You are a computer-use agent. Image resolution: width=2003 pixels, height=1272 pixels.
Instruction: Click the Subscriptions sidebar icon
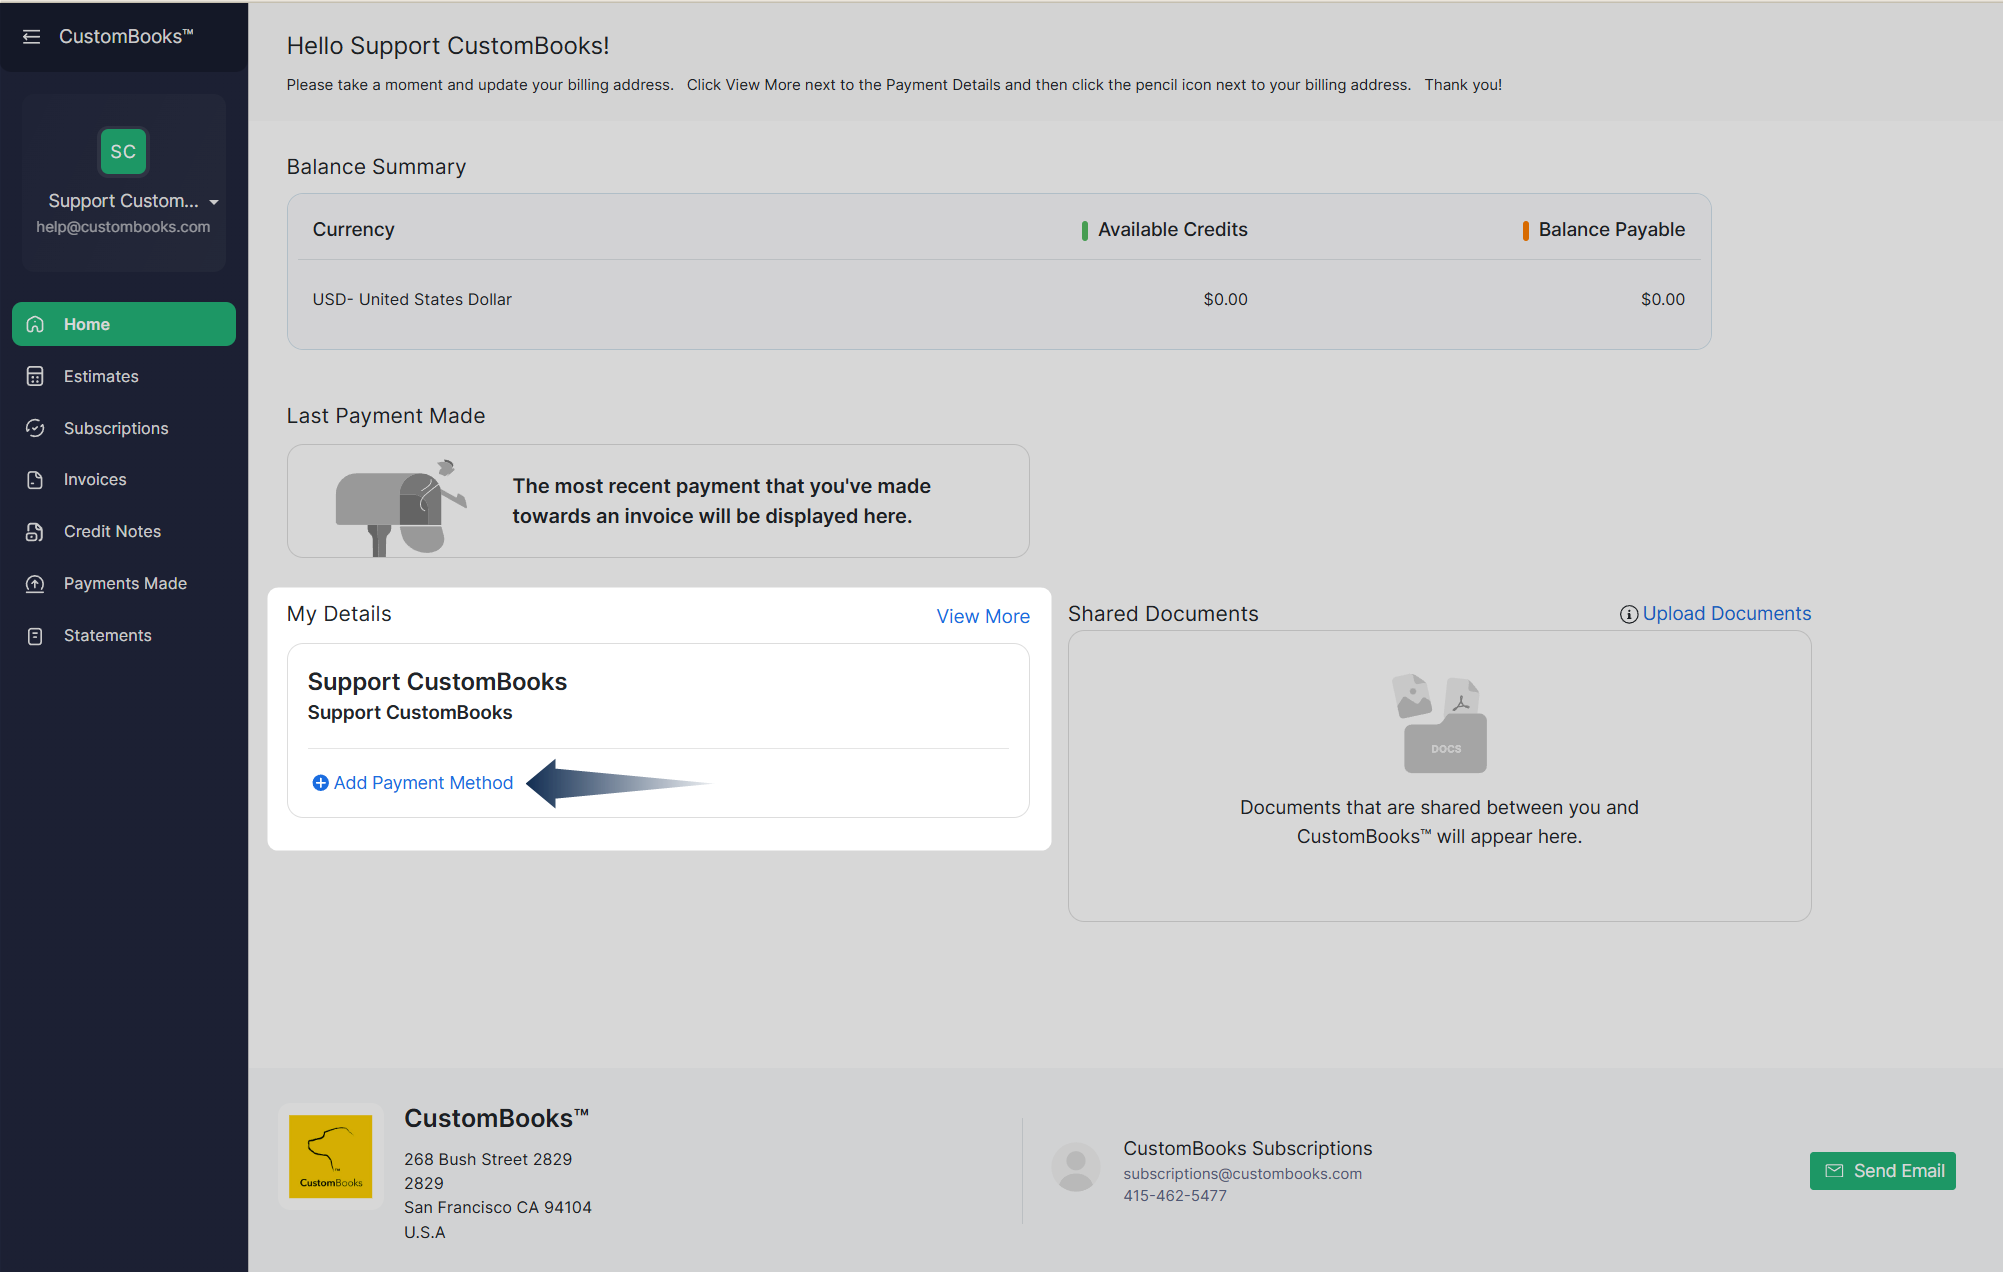(x=35, y=428)
